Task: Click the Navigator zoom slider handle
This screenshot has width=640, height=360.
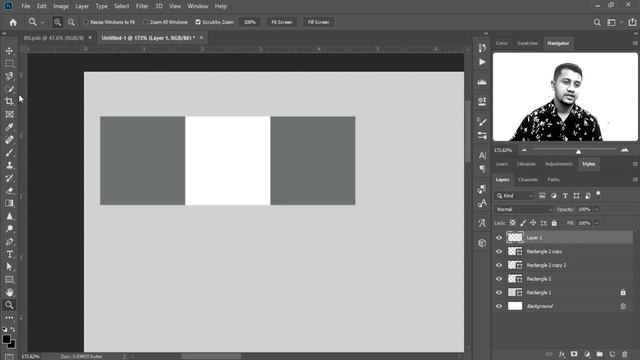Action: 578,151
